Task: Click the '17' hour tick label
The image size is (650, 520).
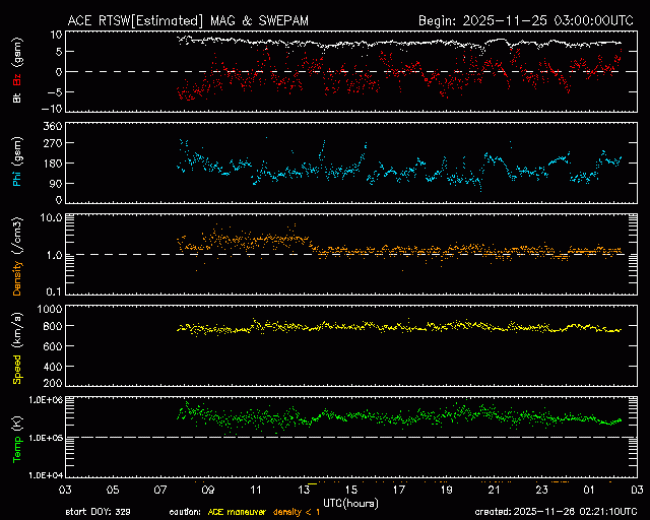Action: click(x=399, y=490)
